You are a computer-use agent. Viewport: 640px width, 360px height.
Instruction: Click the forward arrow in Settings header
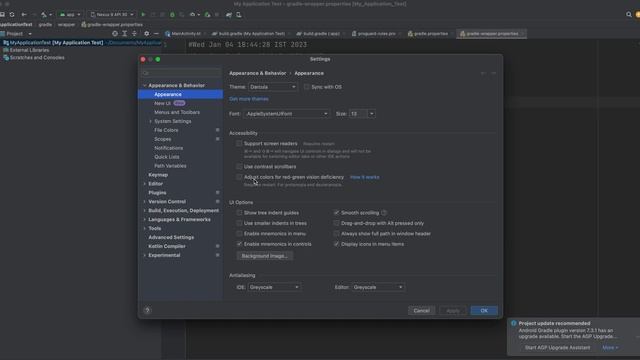coord(493,73)
